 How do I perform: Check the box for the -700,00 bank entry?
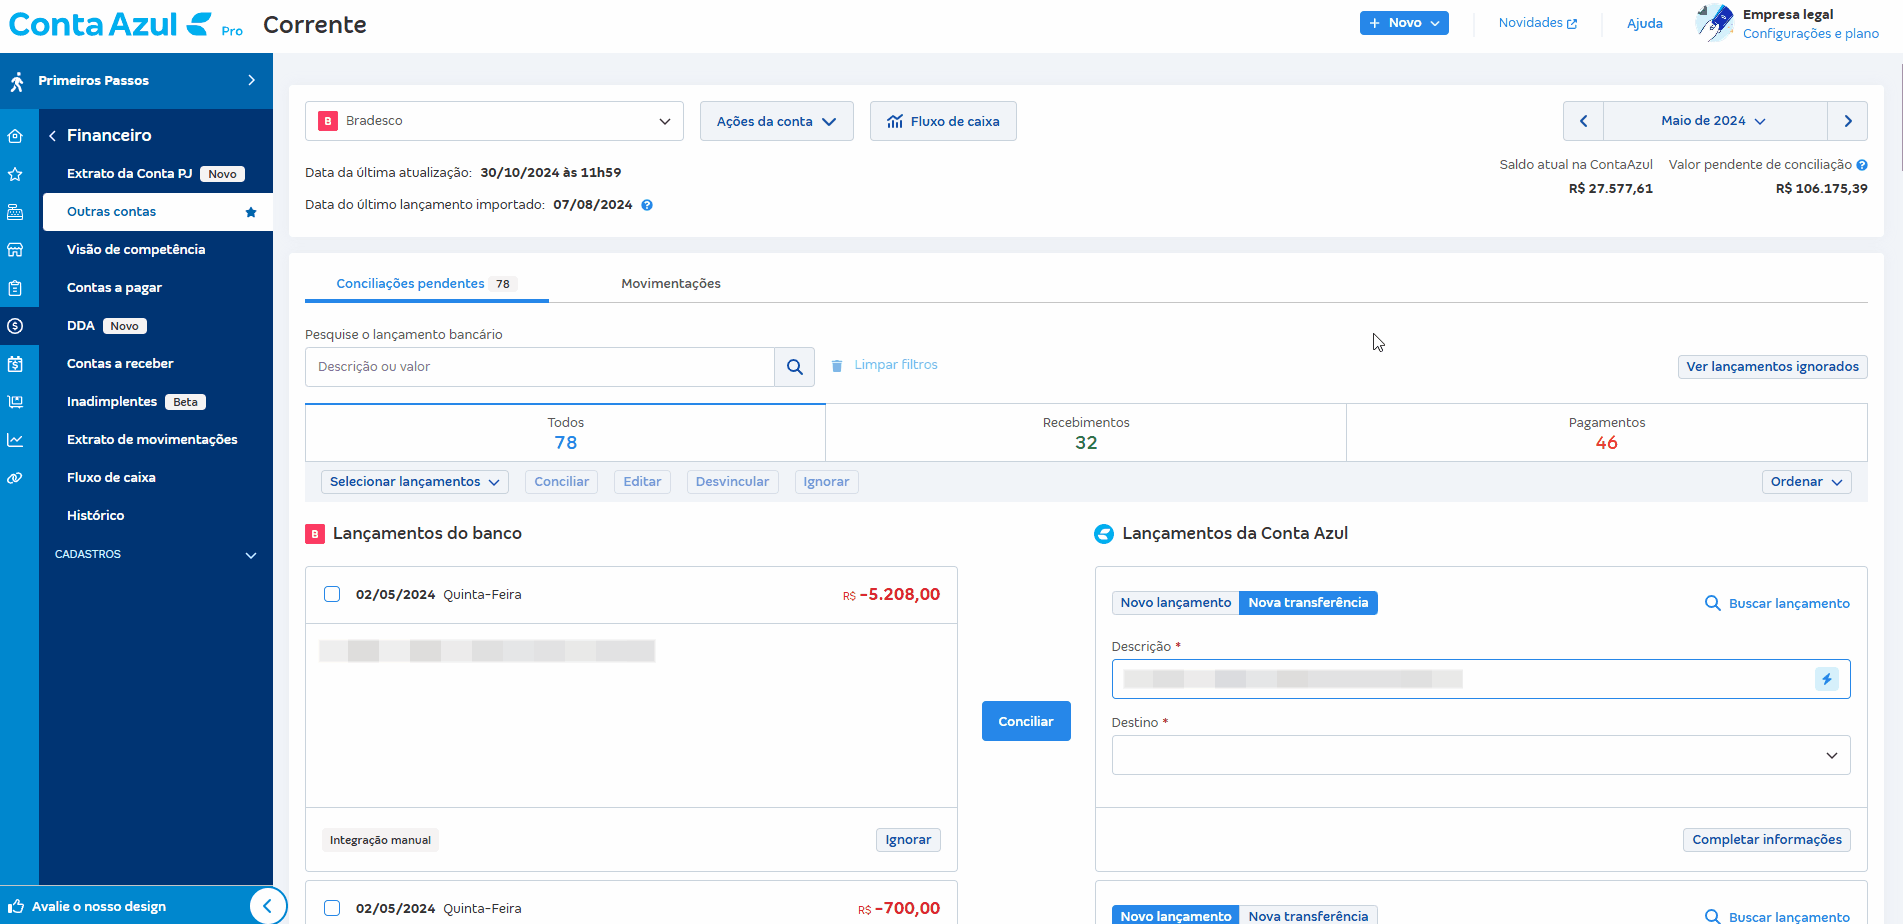[x=332, y=908]
